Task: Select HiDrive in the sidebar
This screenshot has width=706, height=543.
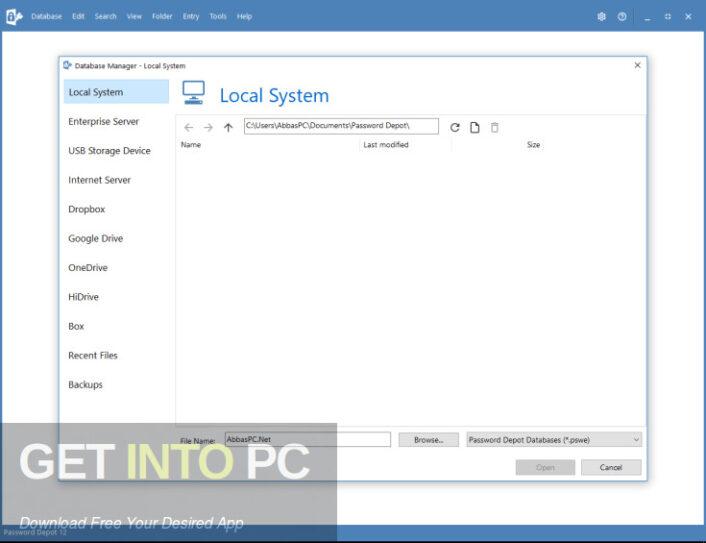Action: point(83,297)
